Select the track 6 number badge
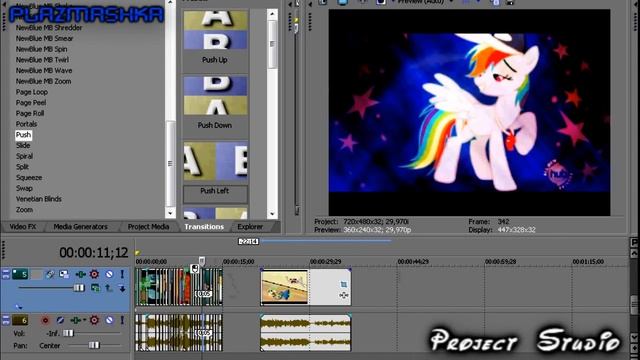The width and height of the screenshot is (640, 360). coord(20,320)
